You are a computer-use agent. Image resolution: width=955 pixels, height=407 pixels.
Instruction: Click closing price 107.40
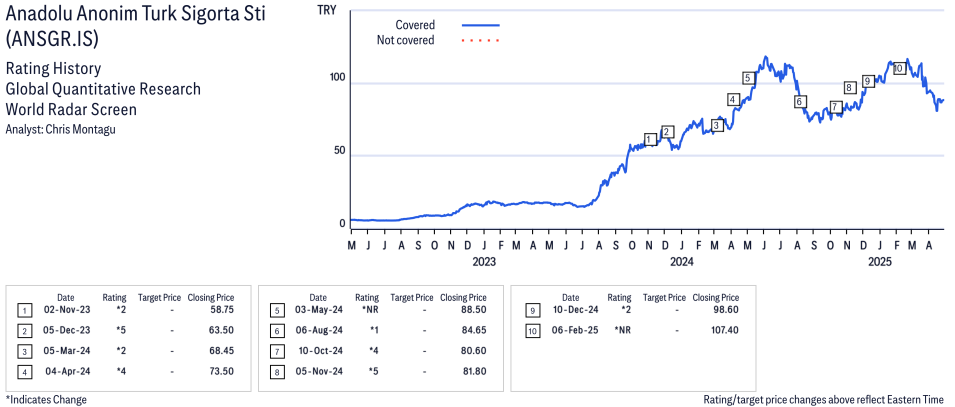[725, 331]
